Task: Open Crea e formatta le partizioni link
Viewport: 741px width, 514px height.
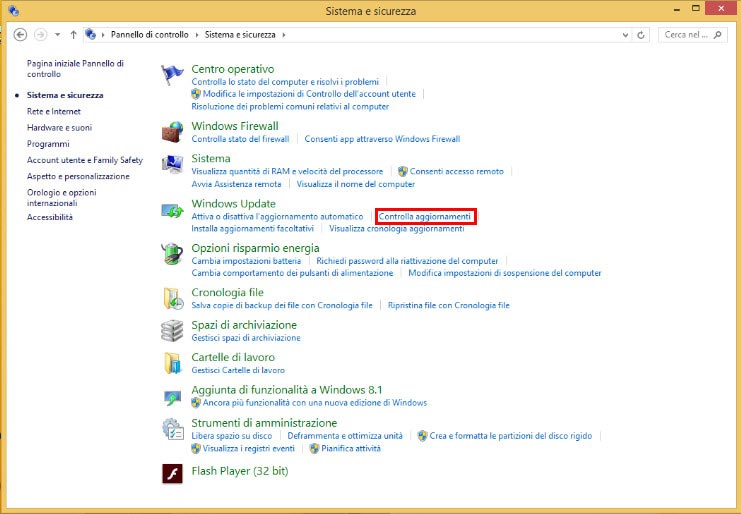Action: coord(510,436)
